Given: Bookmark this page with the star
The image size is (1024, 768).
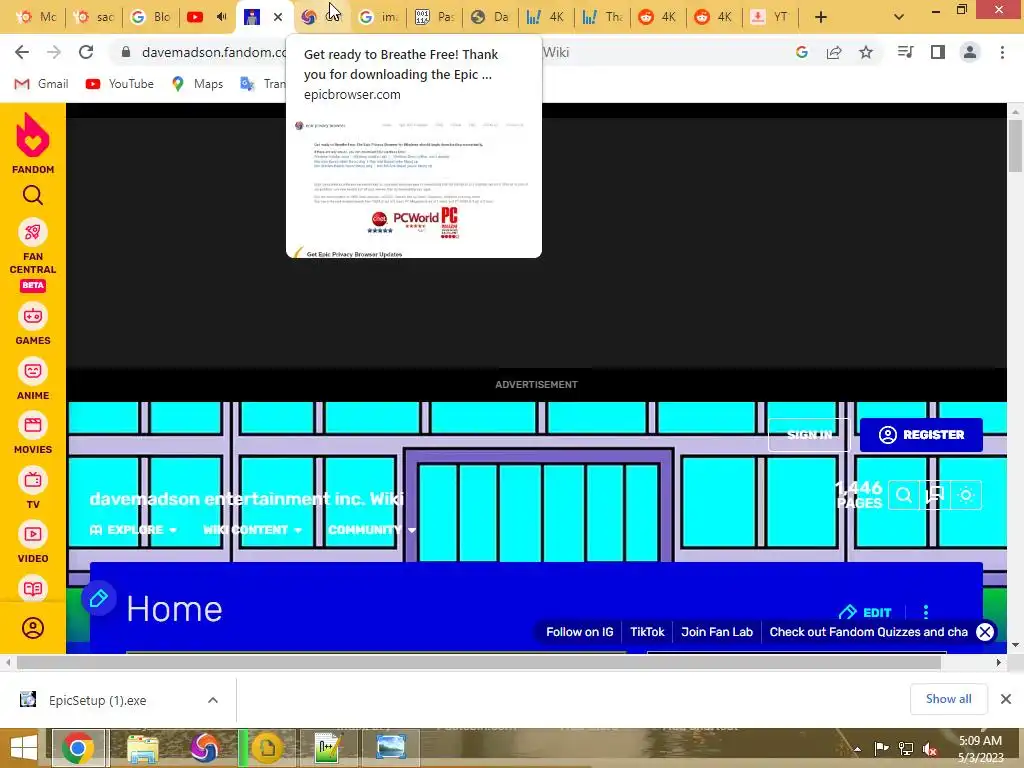Looking at the screenshot, I should point(866,52).
